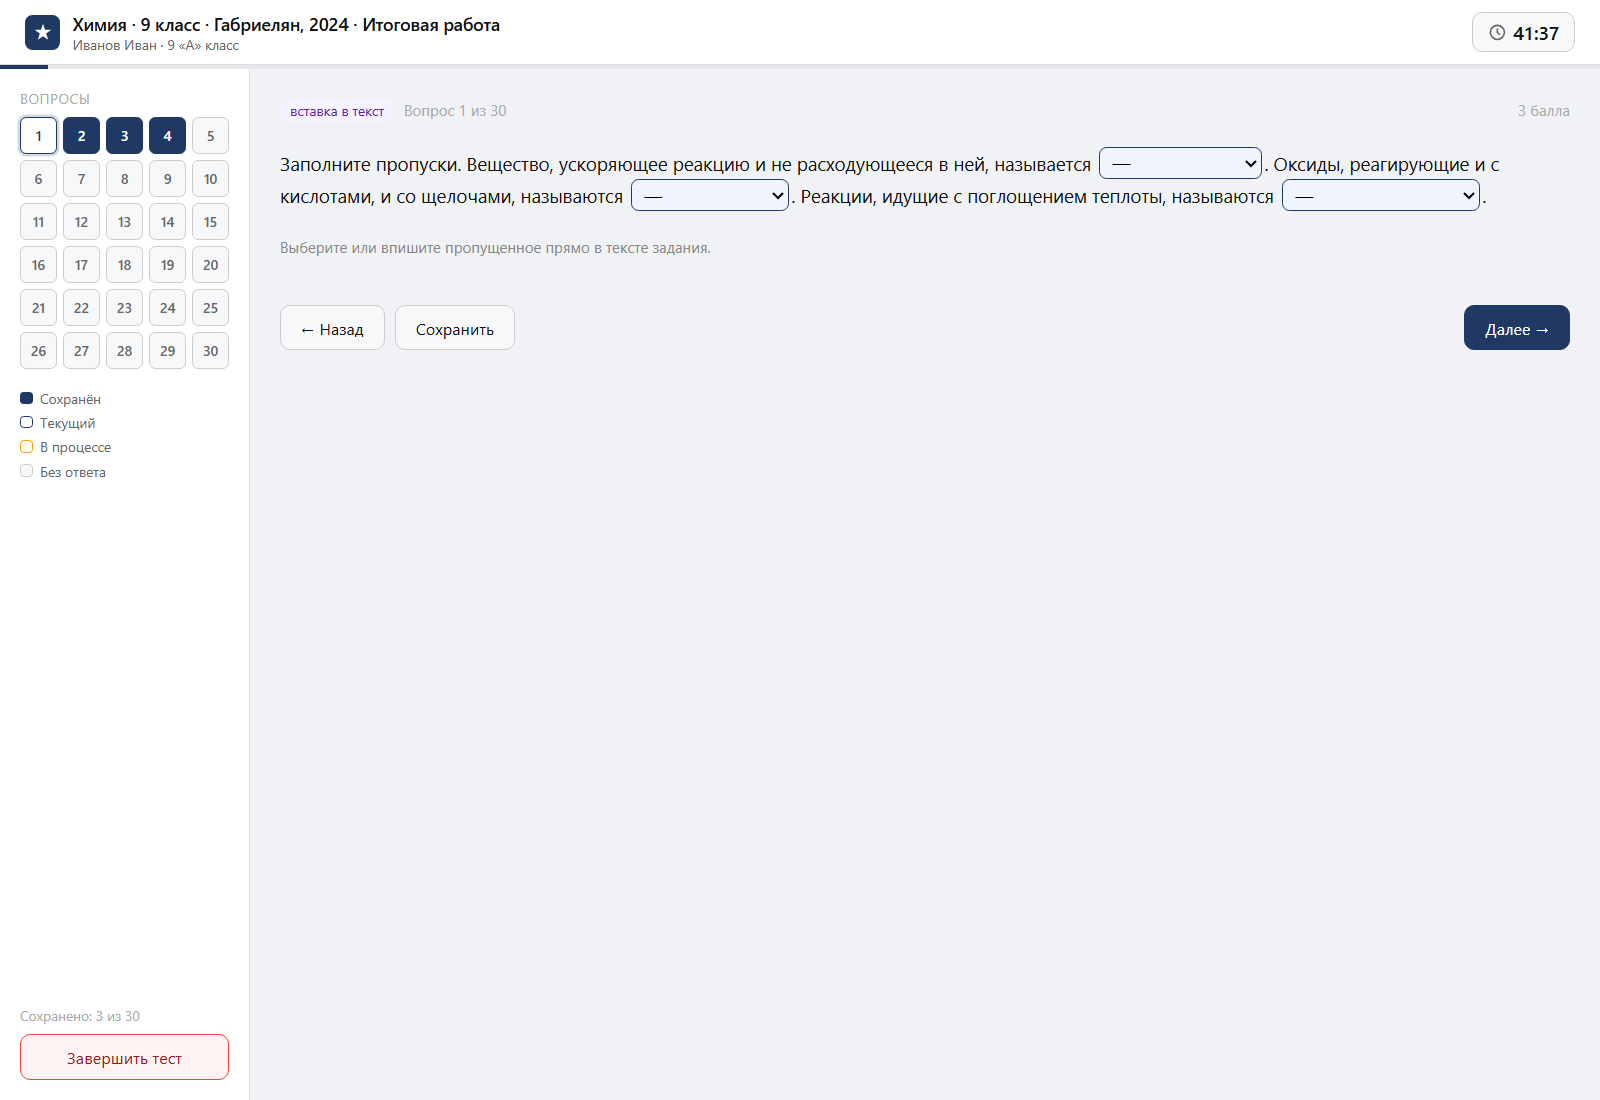Proceed with Далее → button
The height and width of the screenshot is (1100, 1600).
point(1517,328)
